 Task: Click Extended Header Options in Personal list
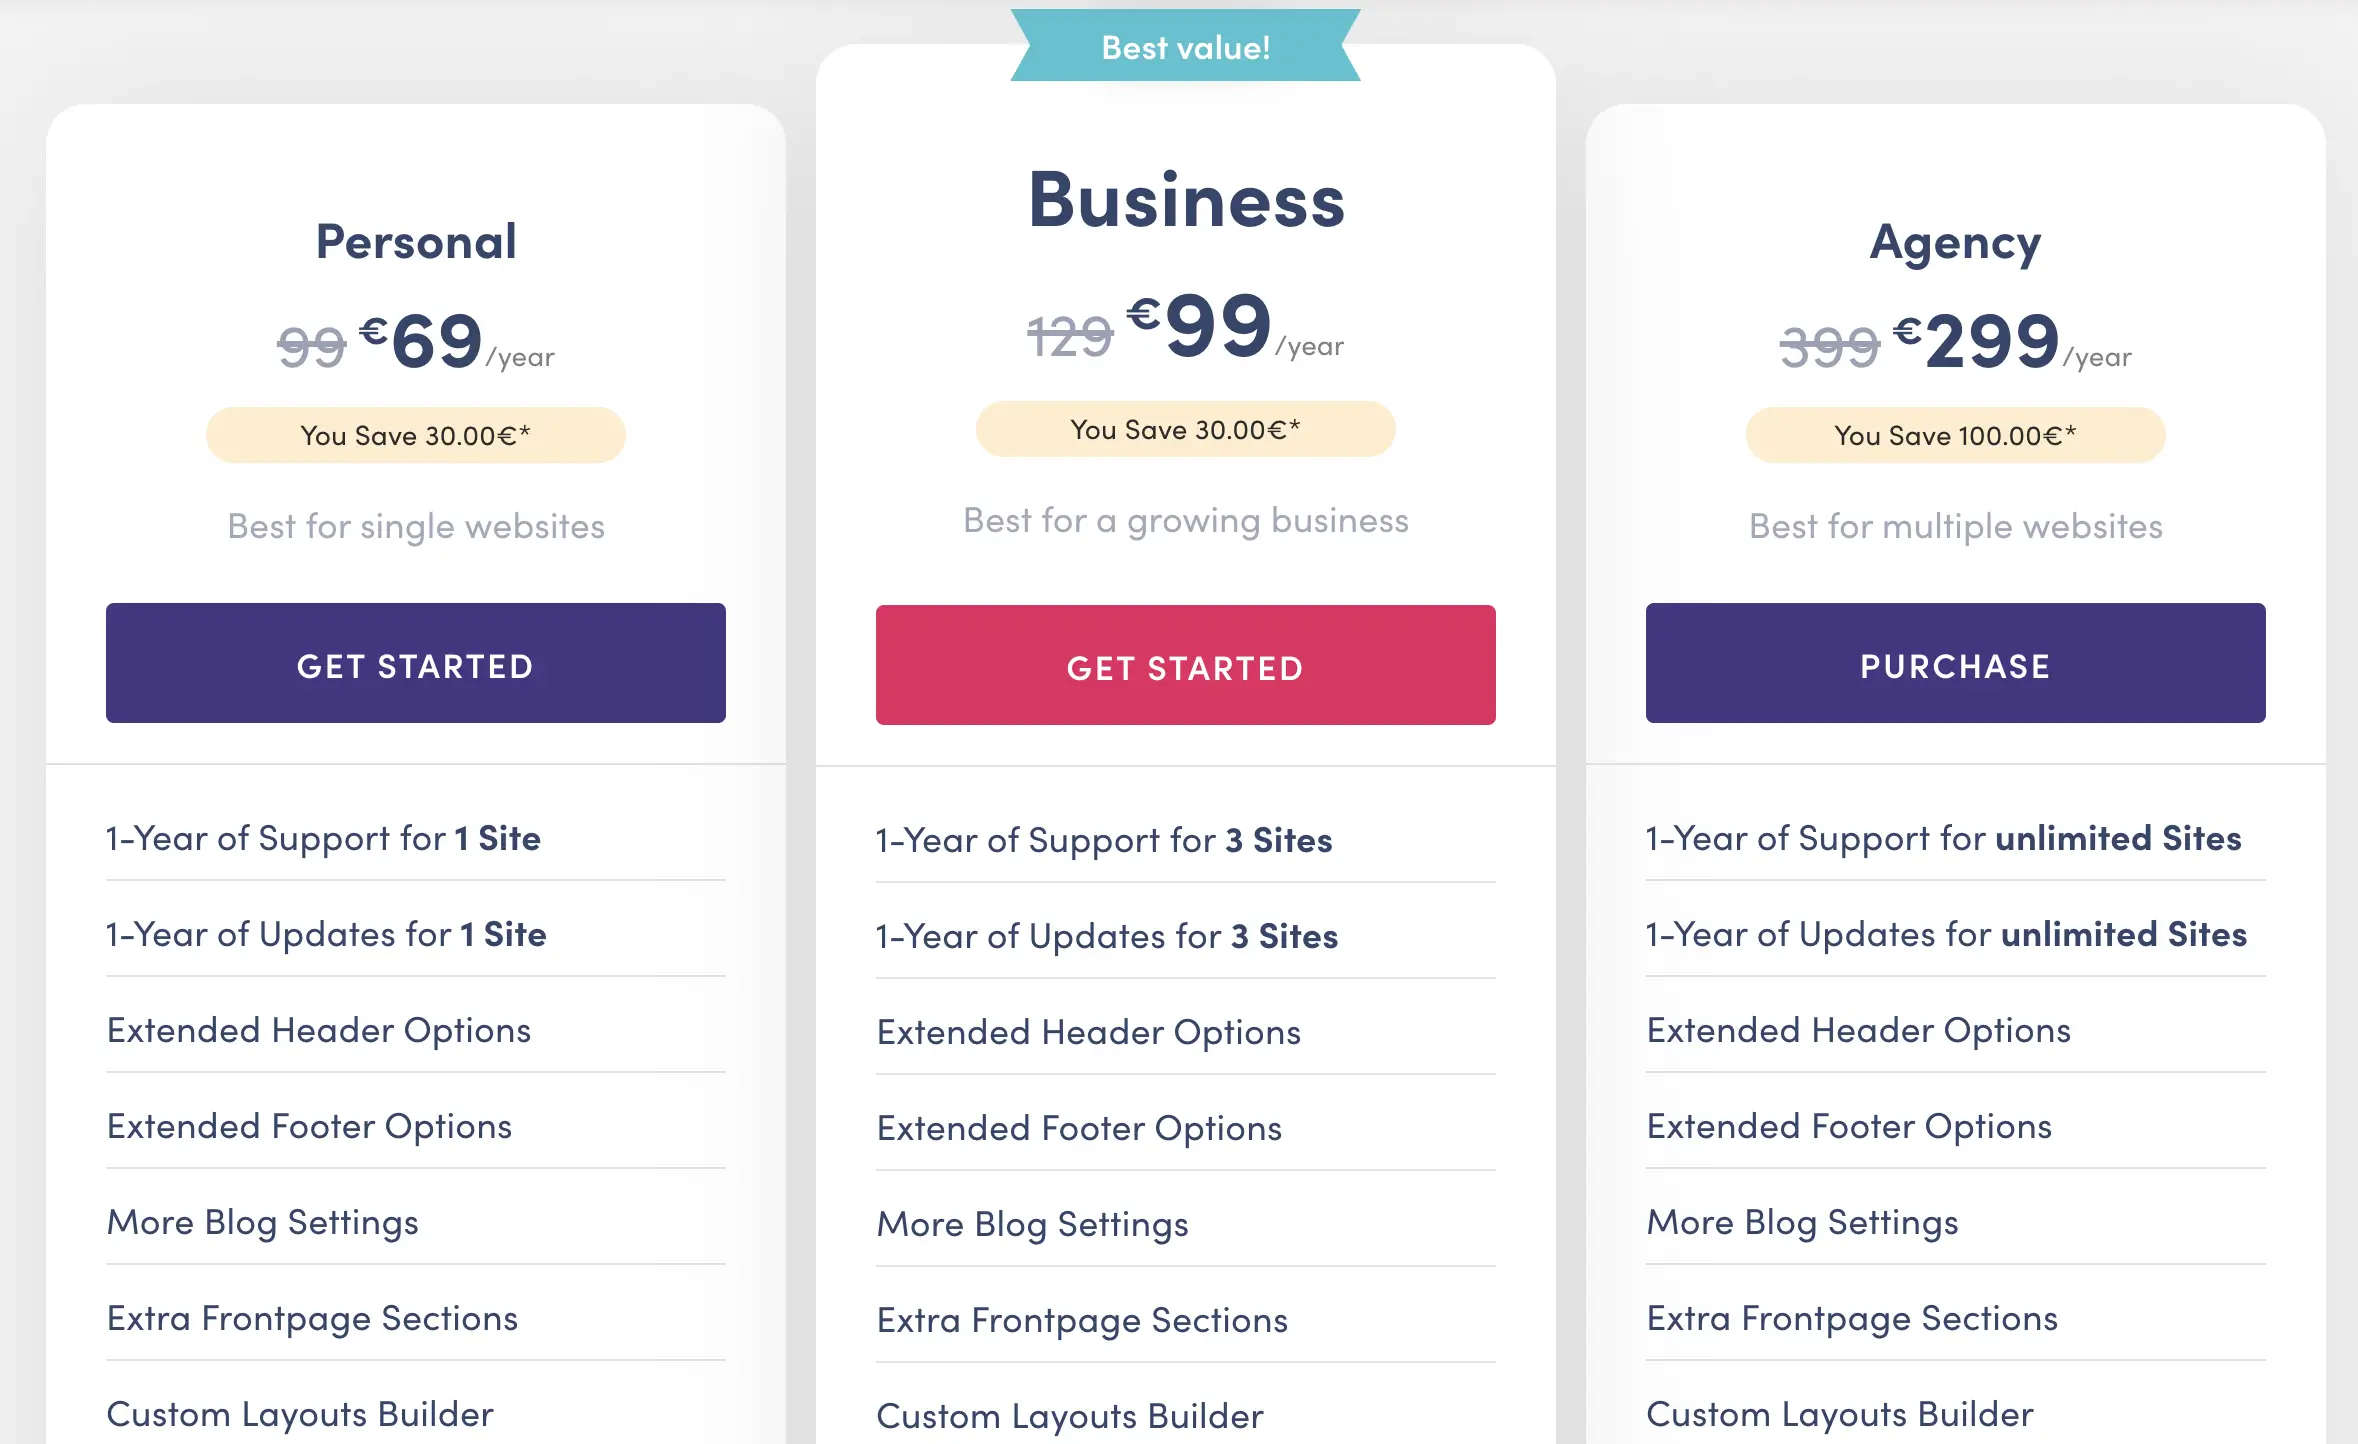319,1030
